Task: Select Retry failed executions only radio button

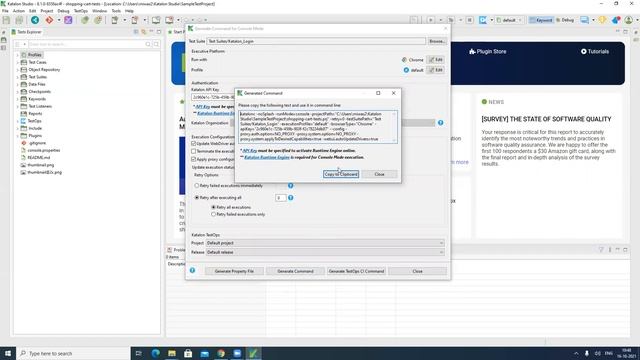Action: coord(213,214)
